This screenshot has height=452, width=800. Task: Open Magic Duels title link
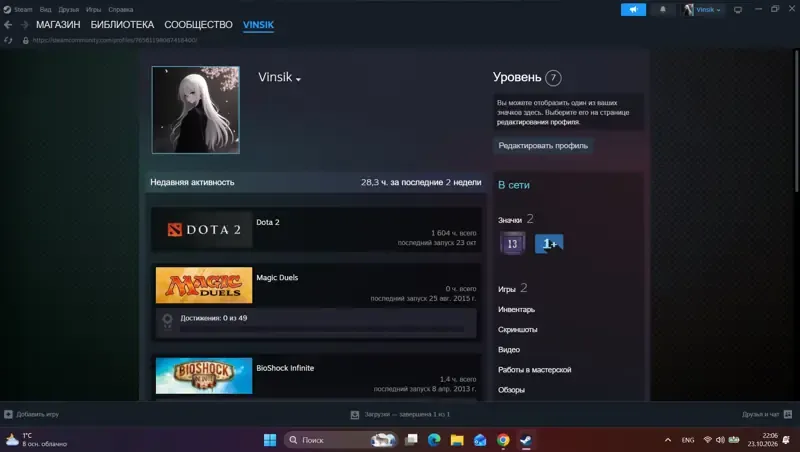click(x=277, y=278)
